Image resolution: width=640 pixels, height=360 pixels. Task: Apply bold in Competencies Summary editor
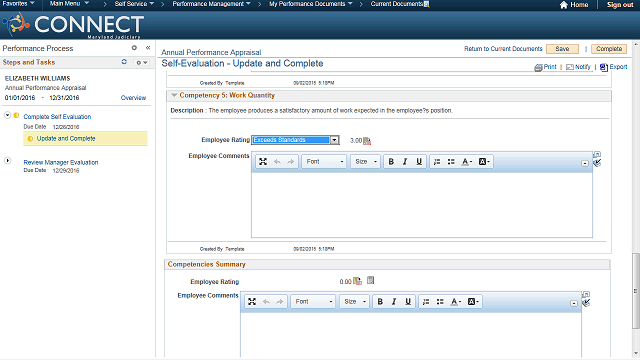click(x=380, y=302)
